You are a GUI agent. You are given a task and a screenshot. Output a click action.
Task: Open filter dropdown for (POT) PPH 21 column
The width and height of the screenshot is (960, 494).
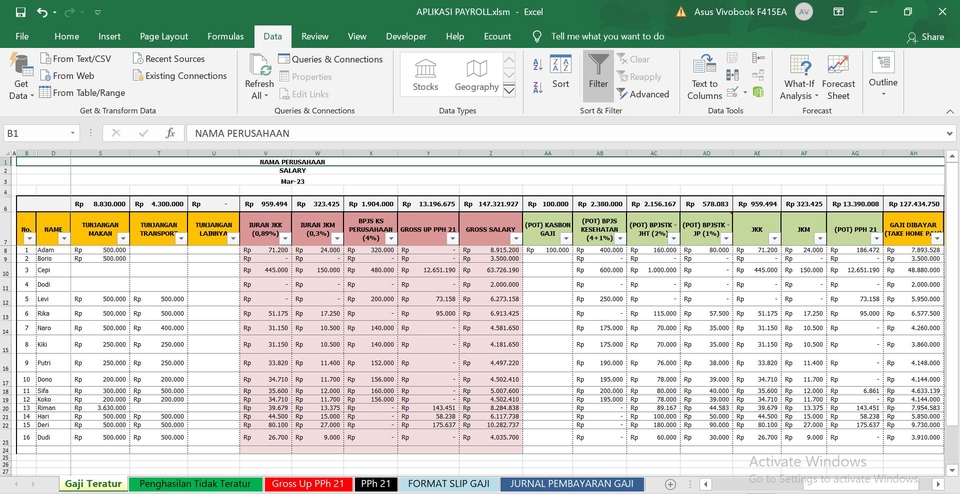tap(877, 239)
